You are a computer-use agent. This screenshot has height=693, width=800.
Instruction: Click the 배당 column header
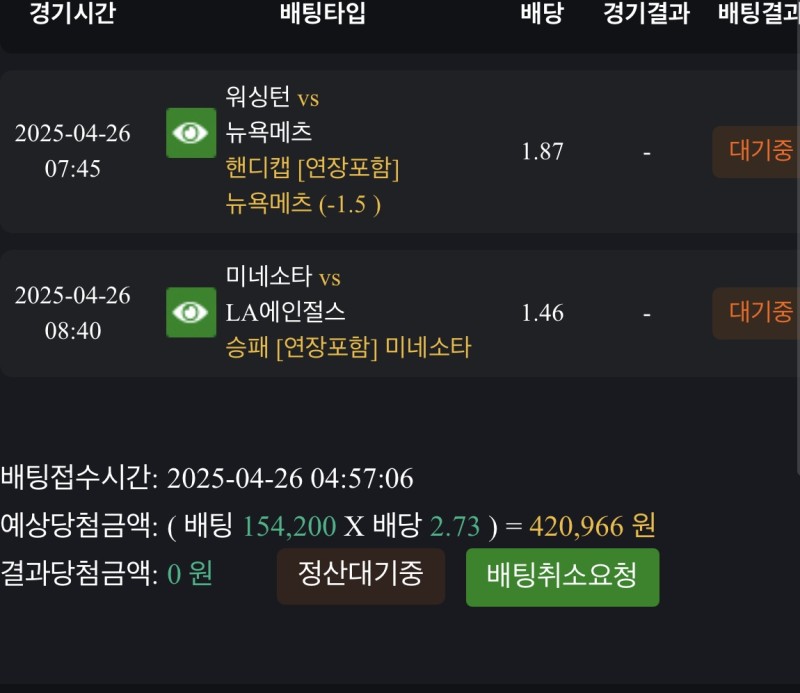coord(542,14)
